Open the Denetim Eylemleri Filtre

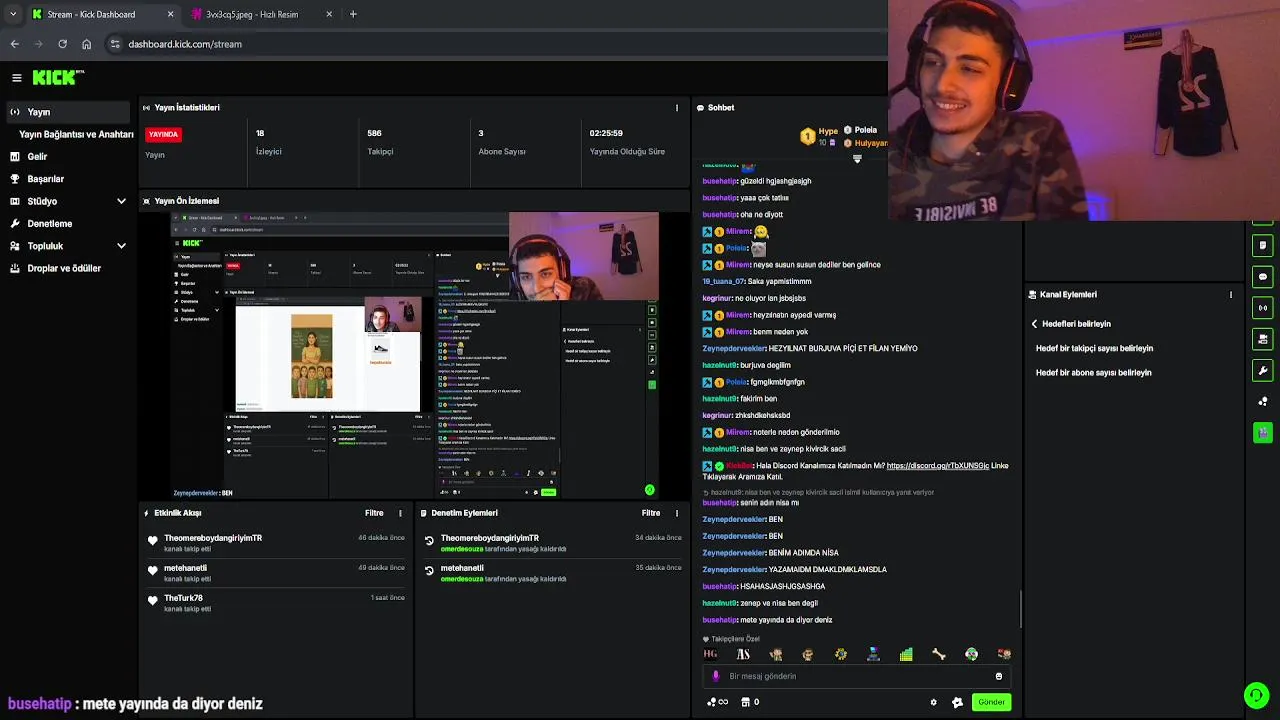651,513
